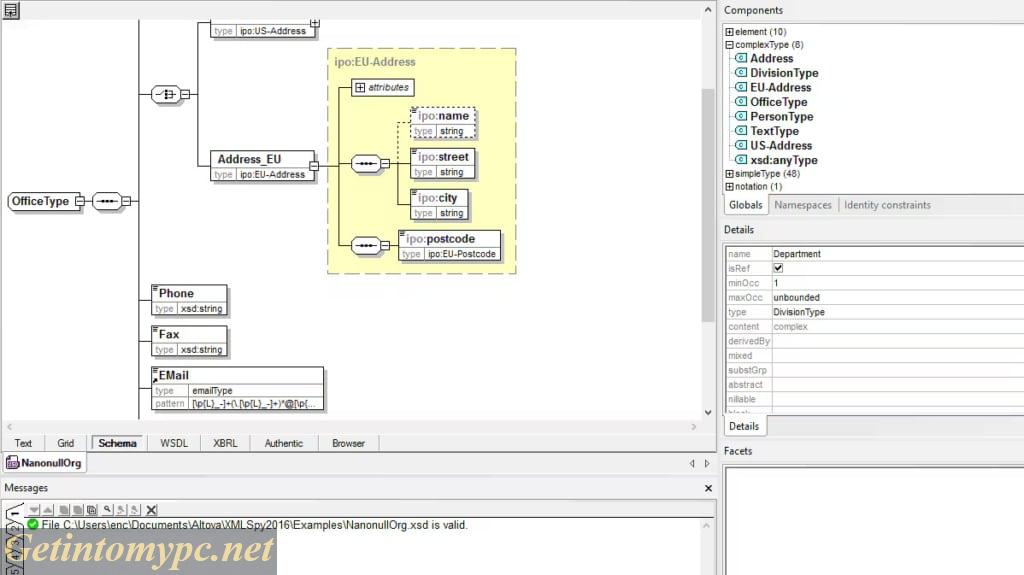The height and width of the screenshot is (575, 1024).
Task: Collapse the complexType (8) tree node
Action: coord(729,45)
